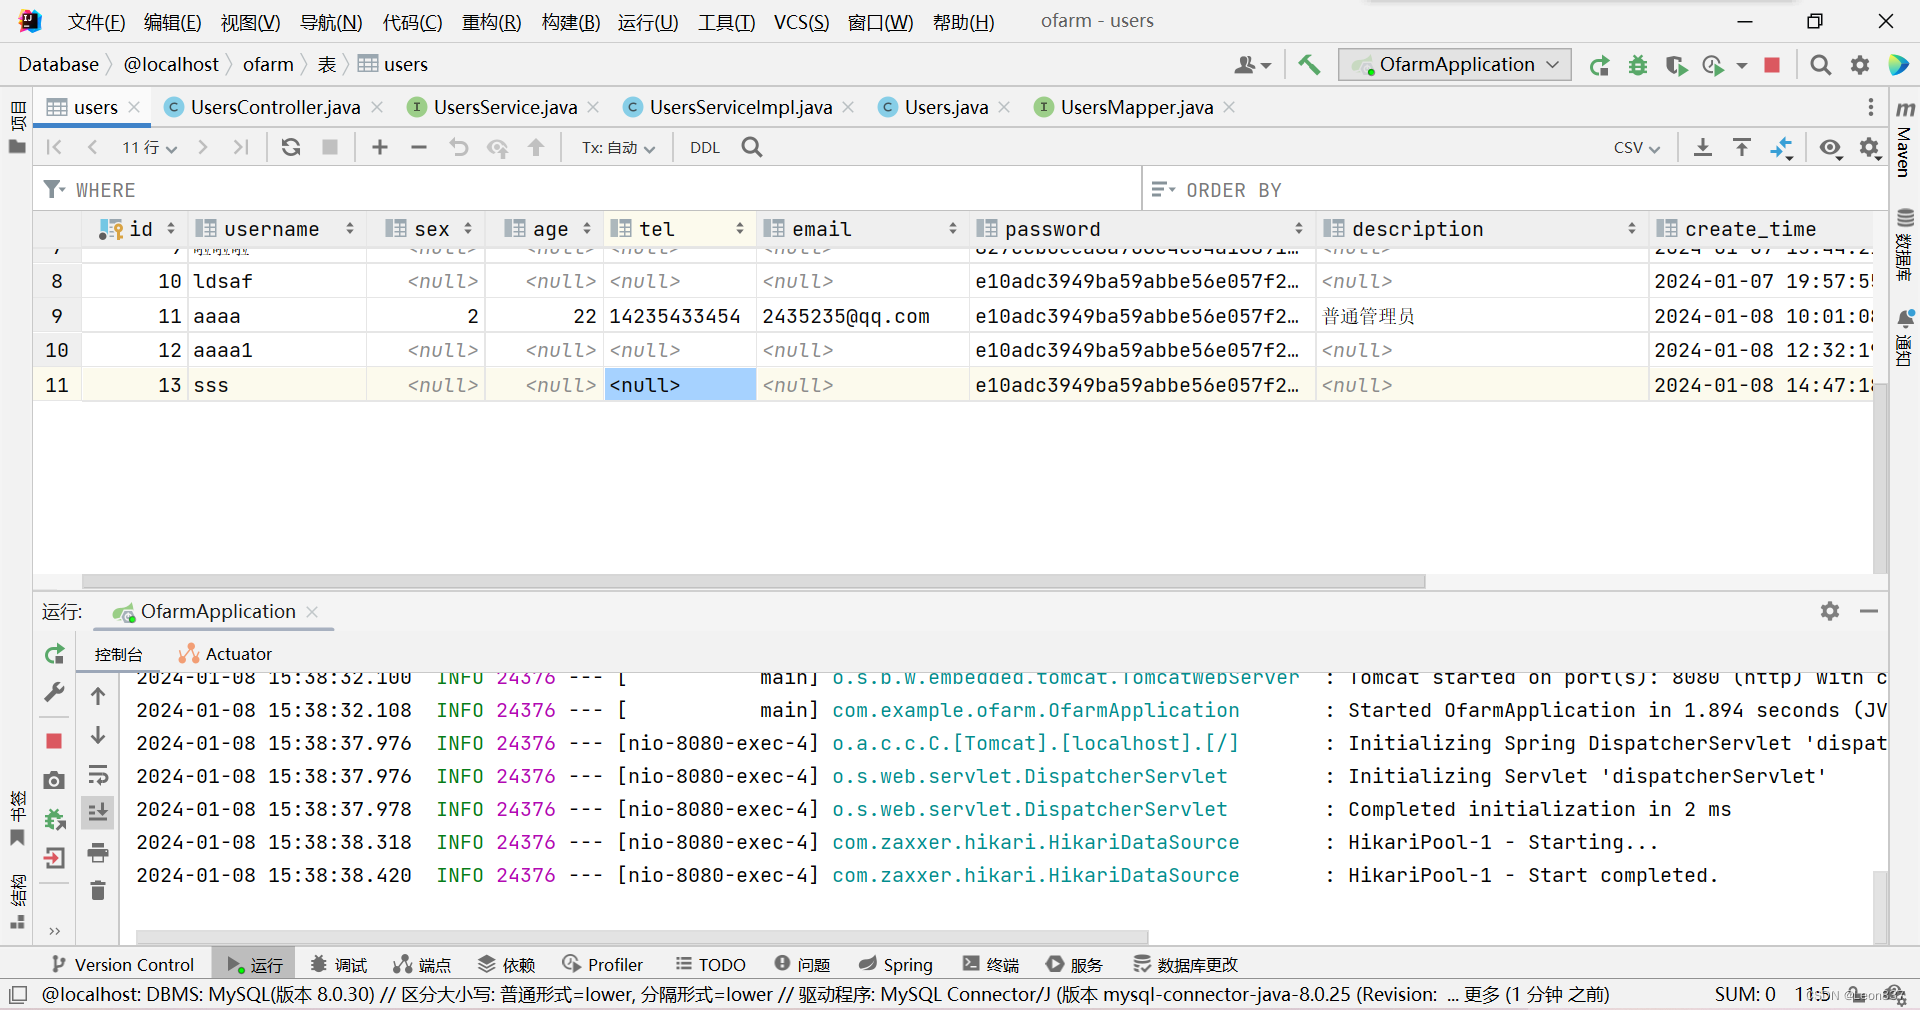Open the CSV export format dropdown

click(1635, 147)
